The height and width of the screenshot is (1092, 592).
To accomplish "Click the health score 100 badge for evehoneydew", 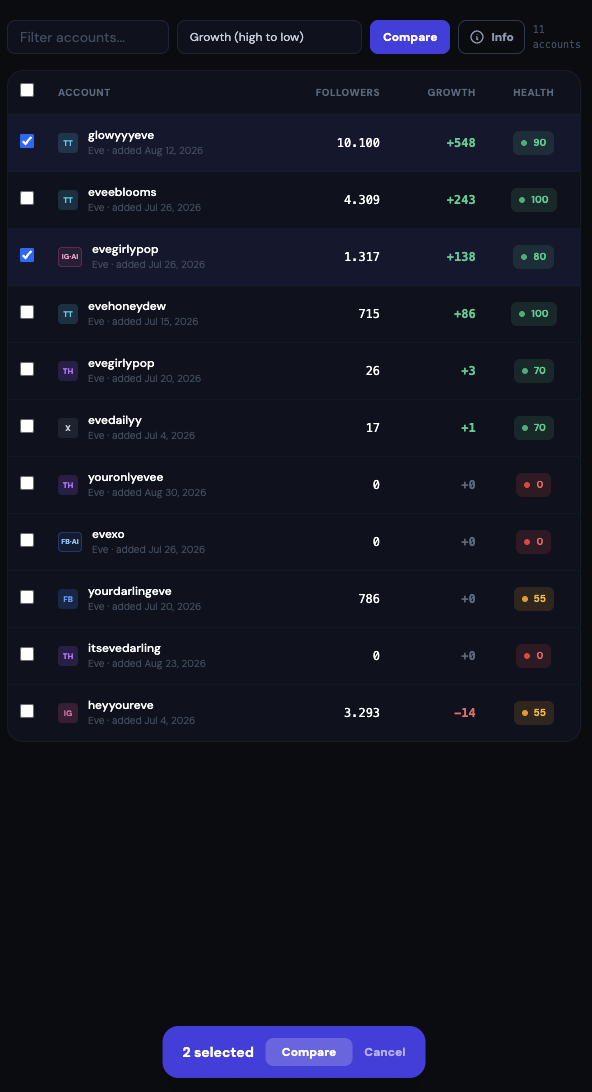I will click(533, 313).
